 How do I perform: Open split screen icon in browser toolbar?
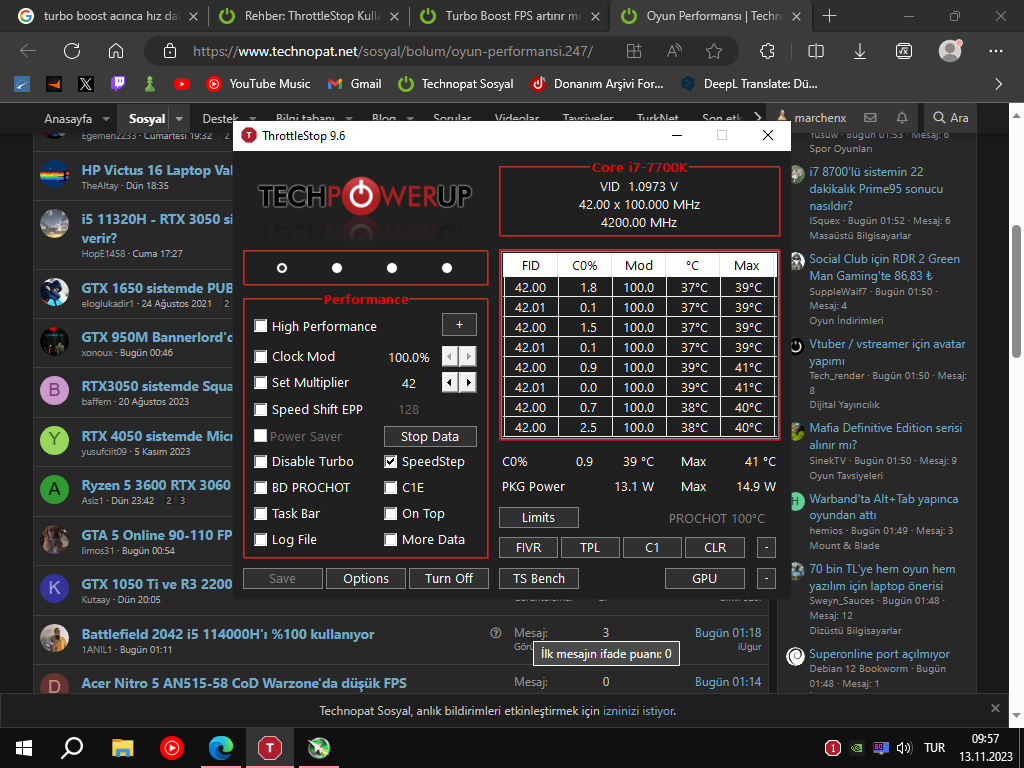click(x=816, y=51)
